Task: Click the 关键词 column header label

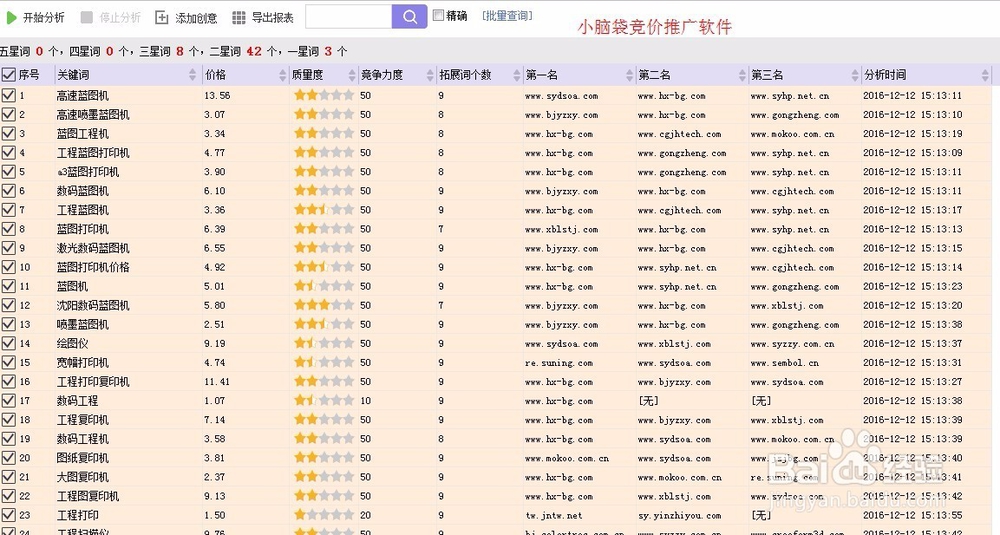Action: [73, 75]
